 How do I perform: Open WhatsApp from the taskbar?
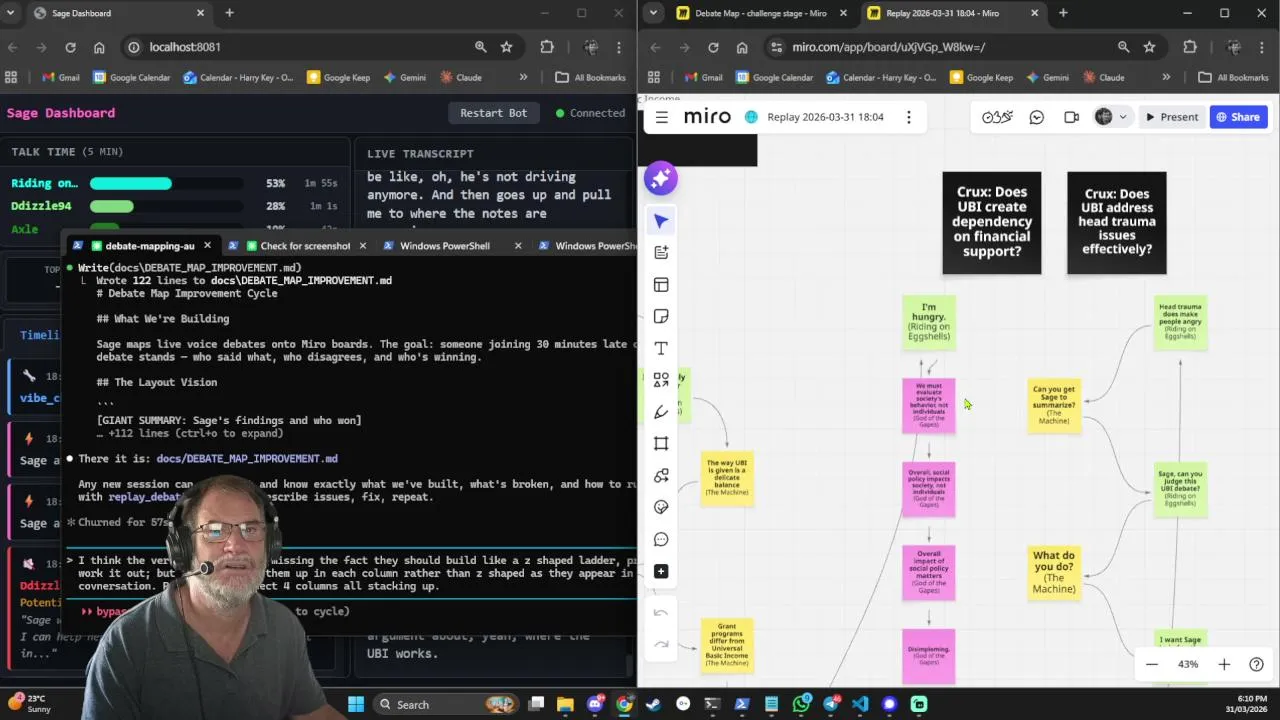pyautogui.click(x=801, y=704)
